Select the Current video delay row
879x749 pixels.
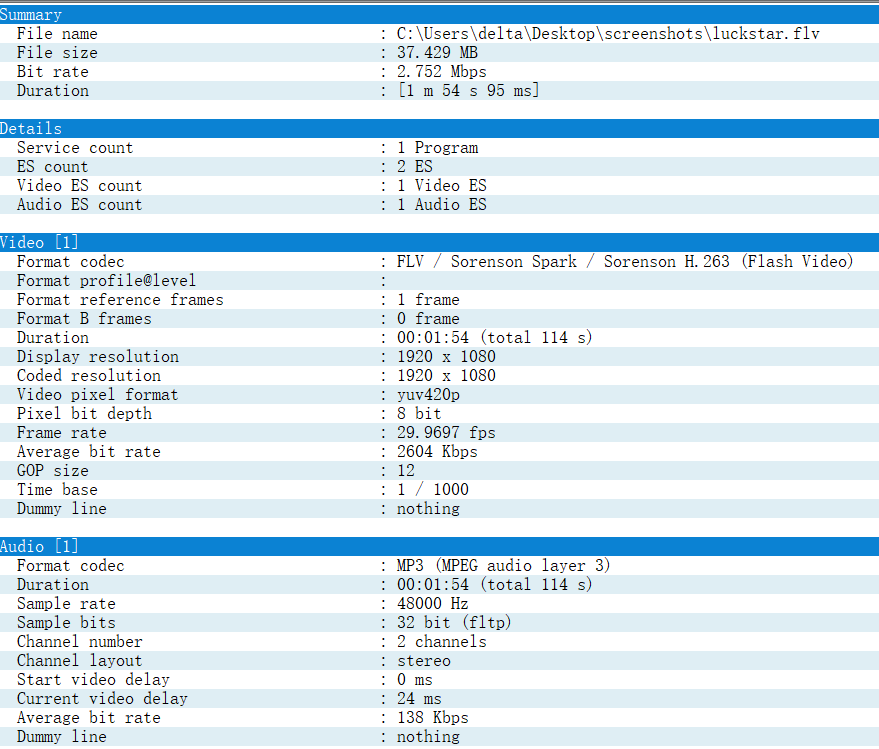coord(102,699)
